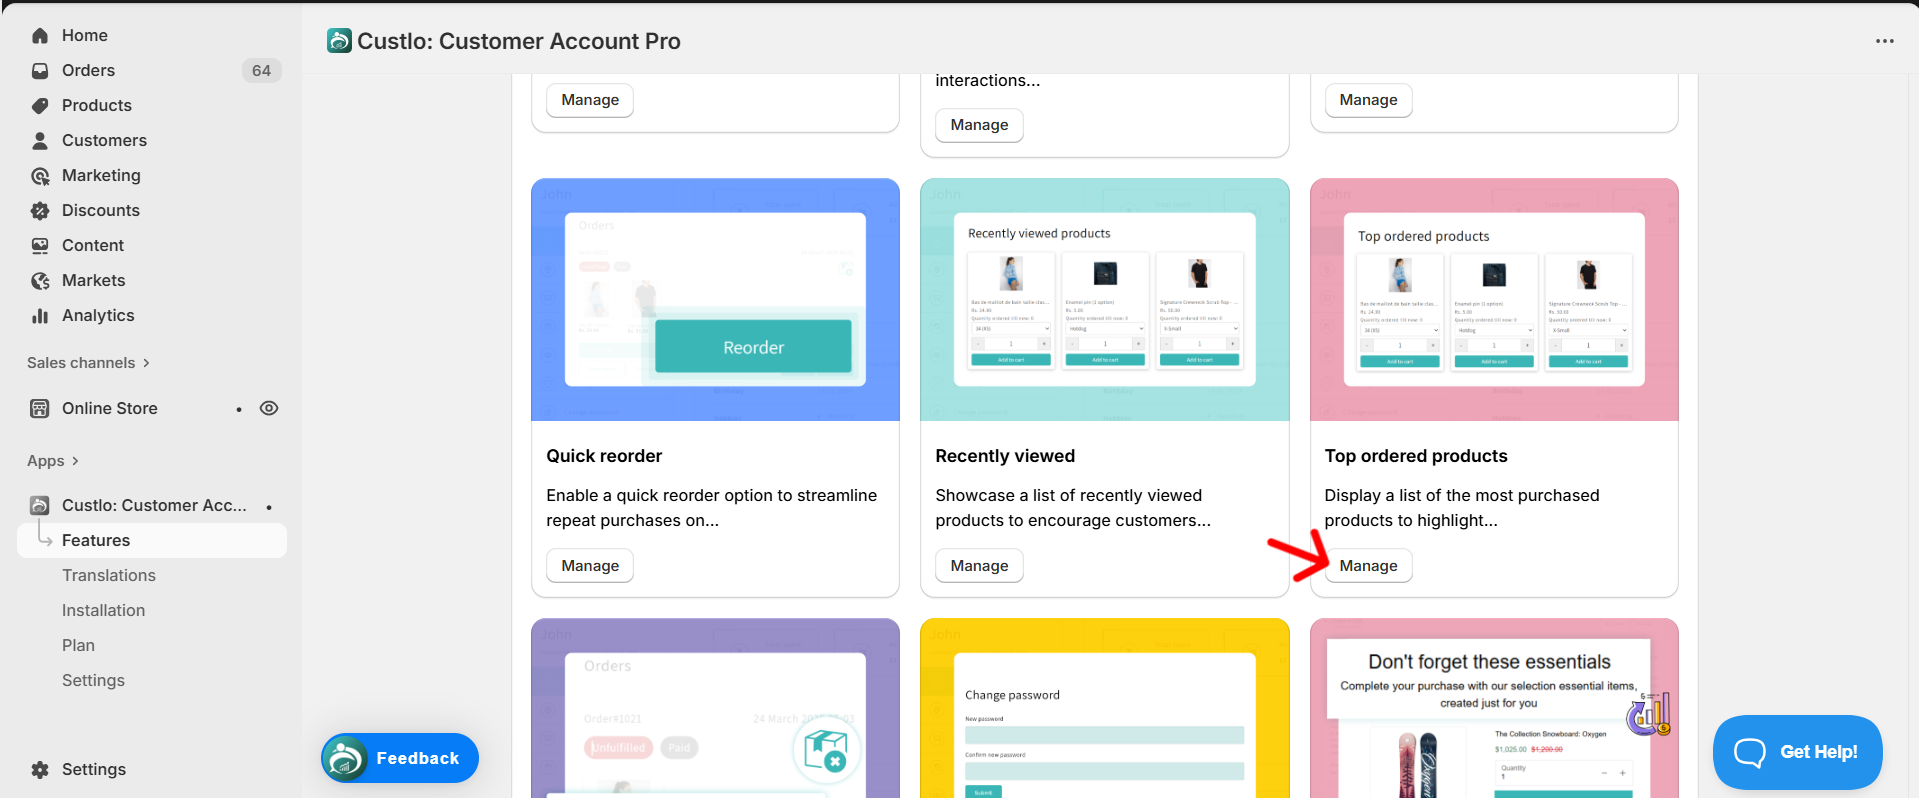The width and height of the screenshot is (1919, 798).
Task: Click the order cancel box icon
Action: pyautogui.click(x=826, y=750)
